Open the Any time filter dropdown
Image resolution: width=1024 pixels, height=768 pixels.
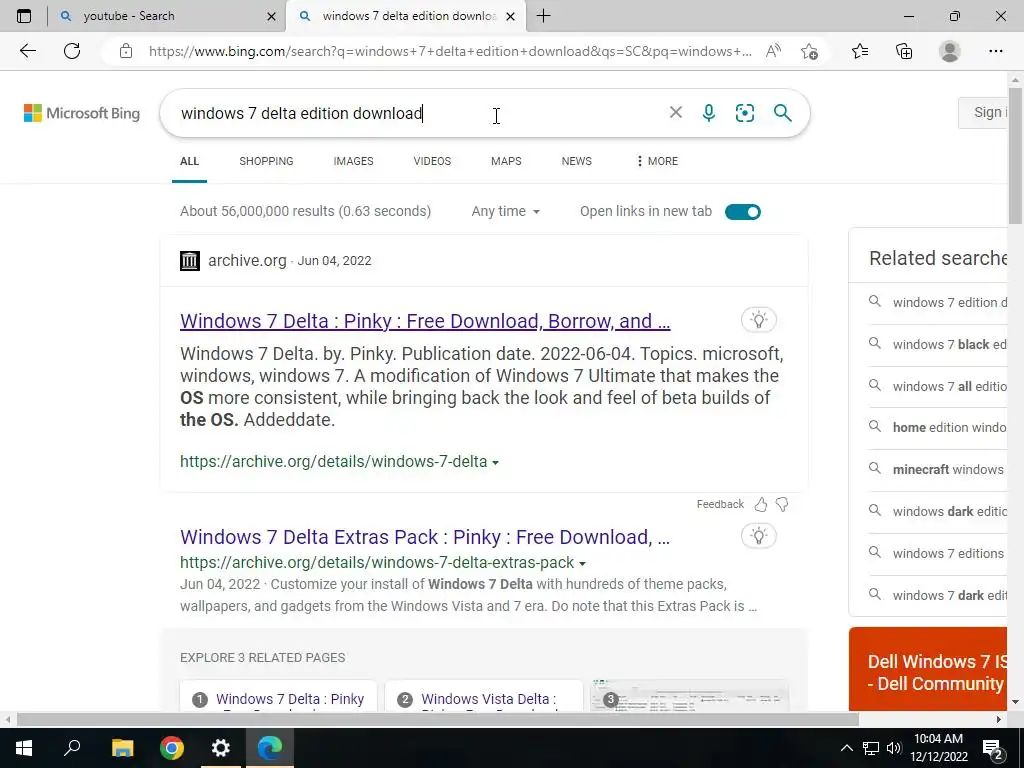coord(505,211)
